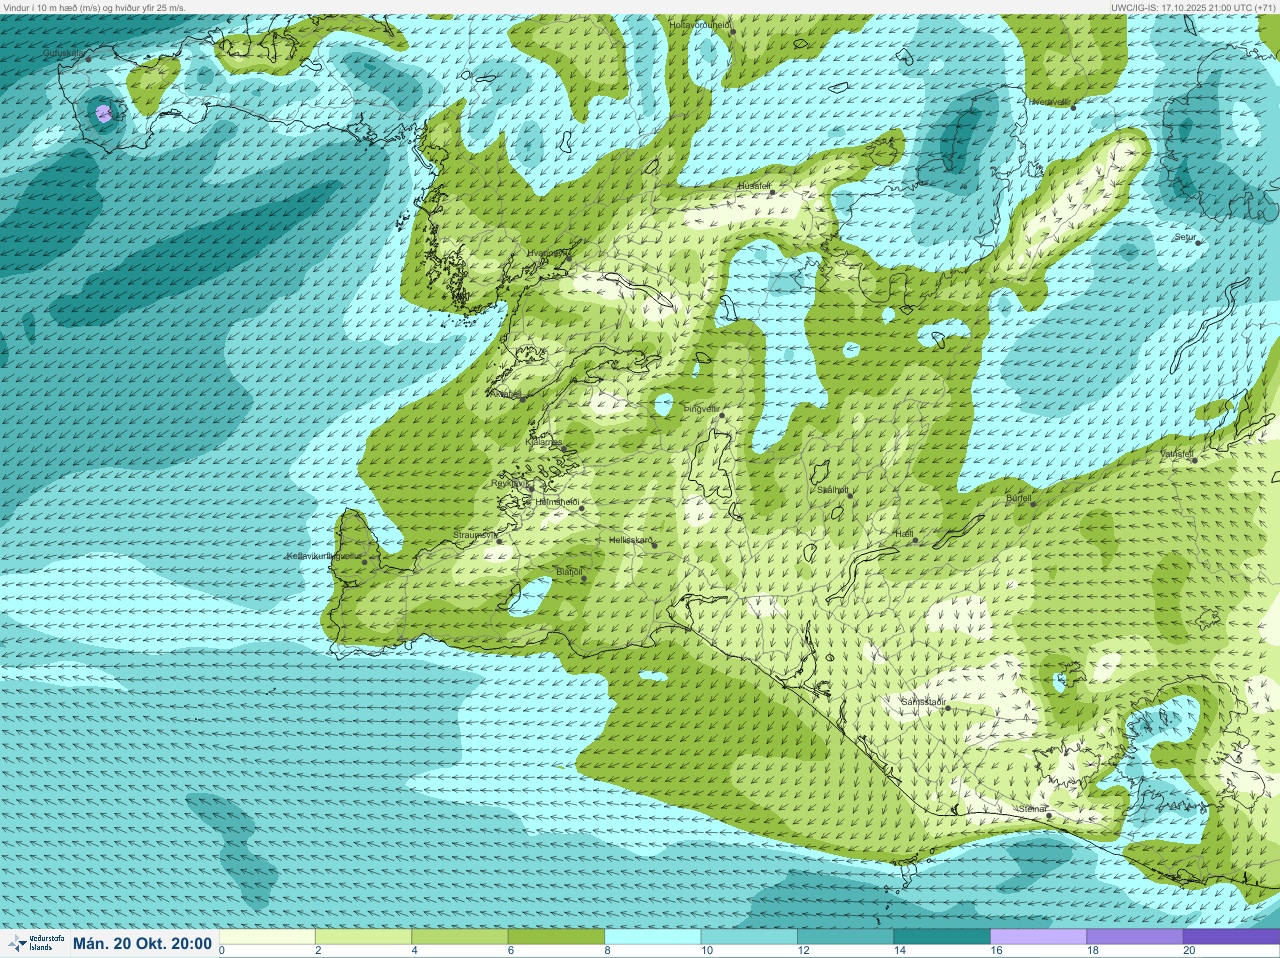Image resolution: width=1280 pixels, height=958 pixels.
Task: Click the 2–4 m/s light green legend swatch
Action: click(x=364, y=937)
